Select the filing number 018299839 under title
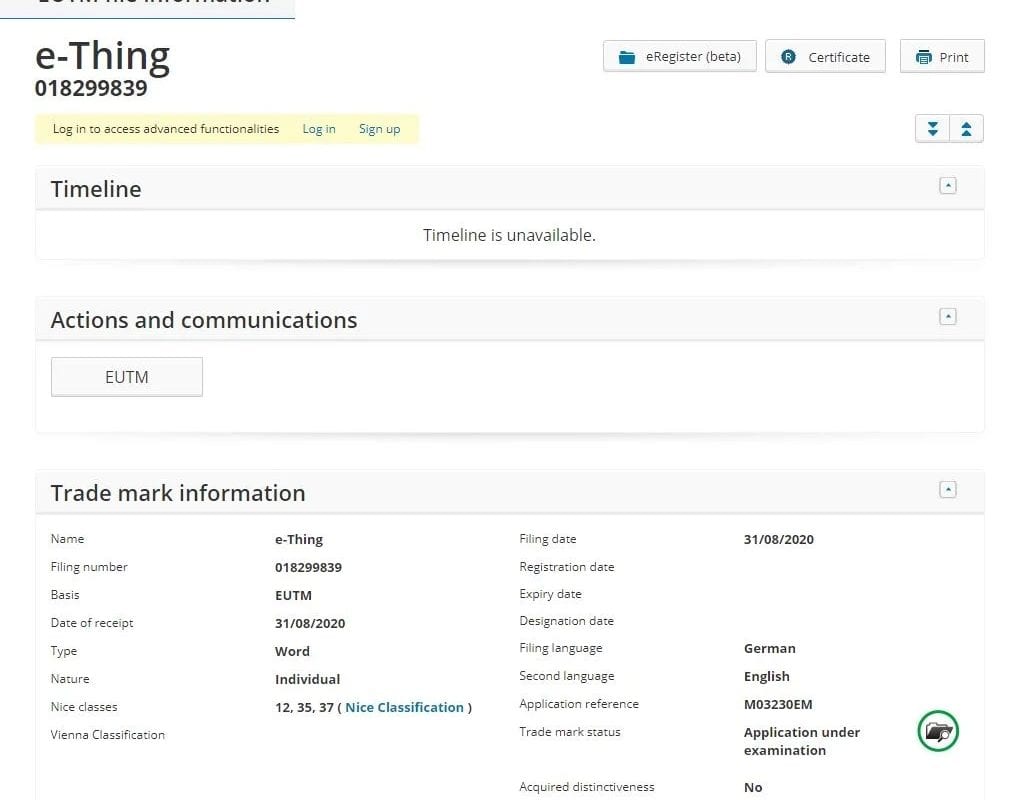 pos(91,88)
